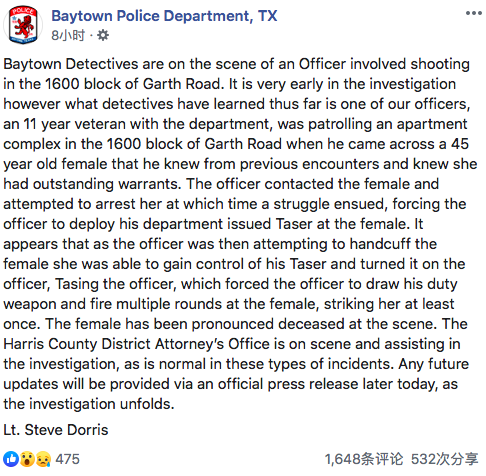486x476 pixels.
Task: Open the Baytown Police Department, TX page link
Action: pos(164,16)
